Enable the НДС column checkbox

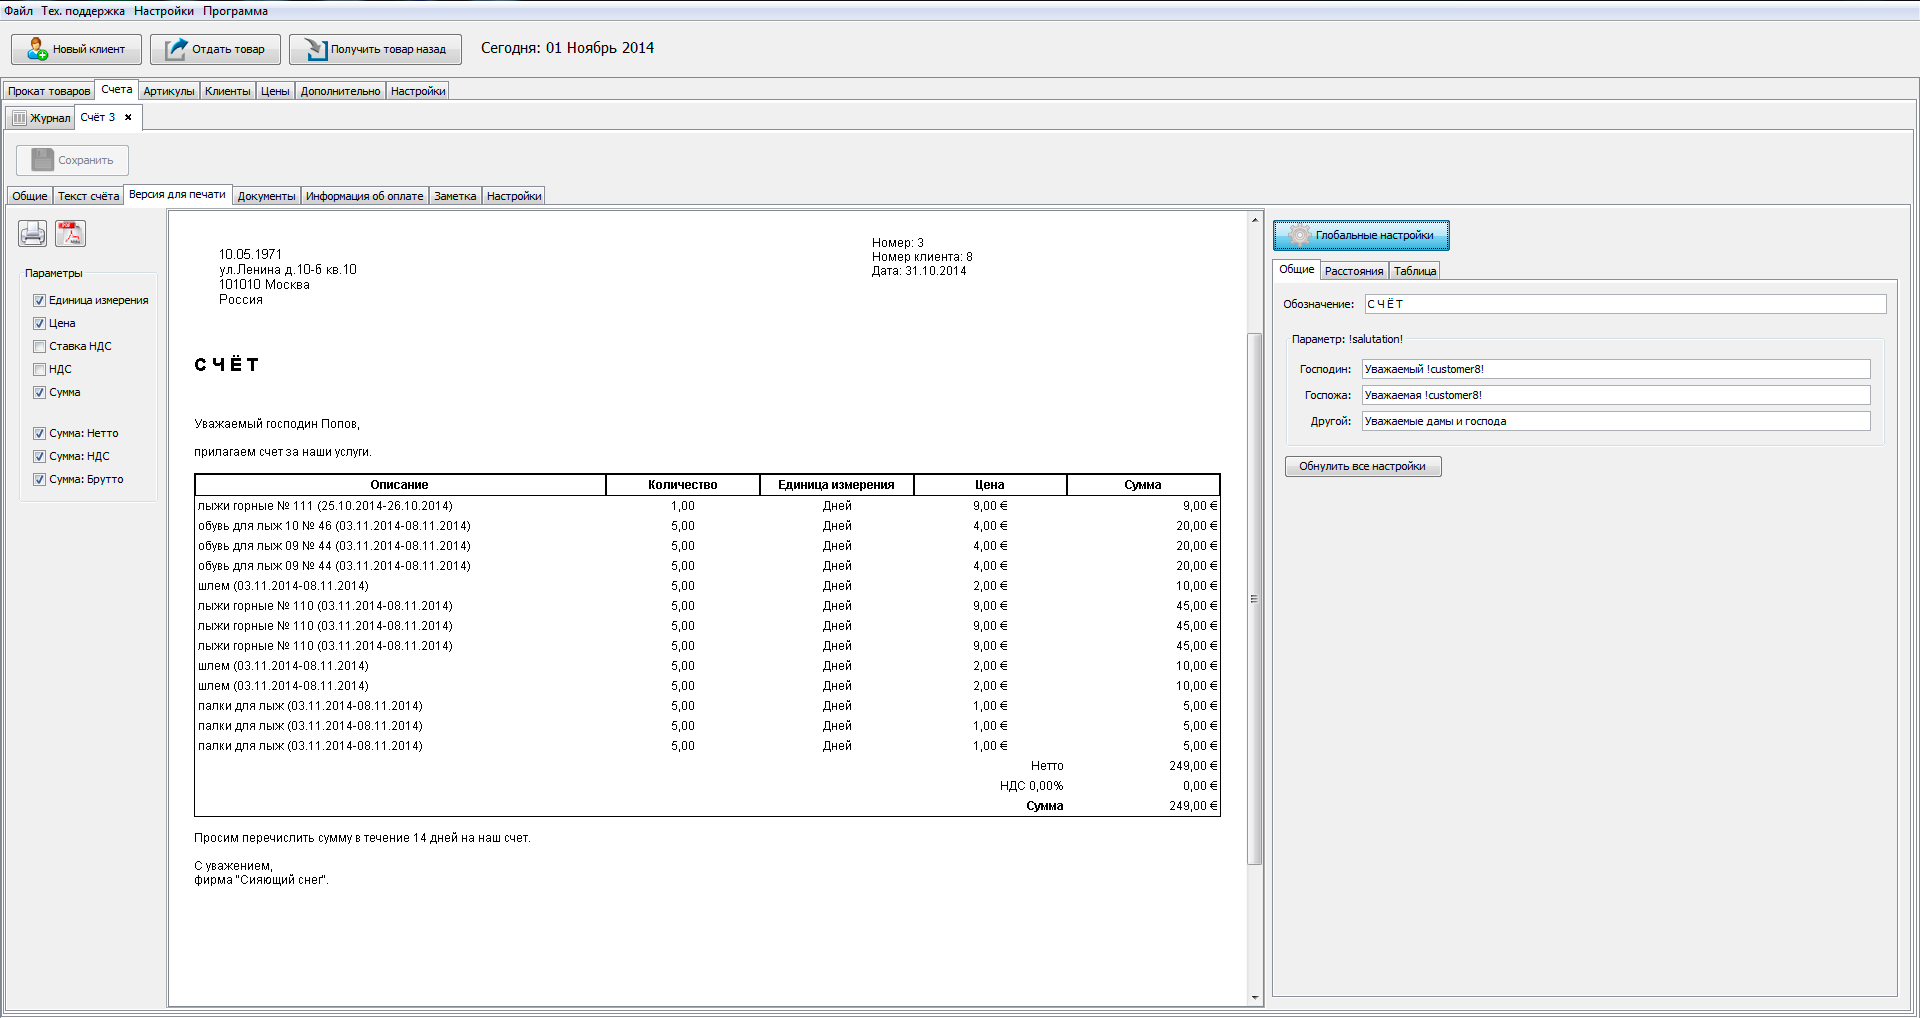40,369
